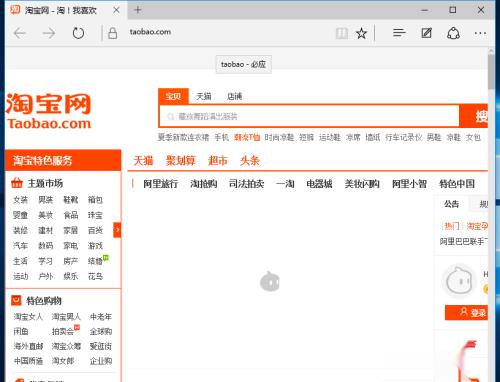
Task: Open 头条 in the orange nav
Action: click(250, 161)
